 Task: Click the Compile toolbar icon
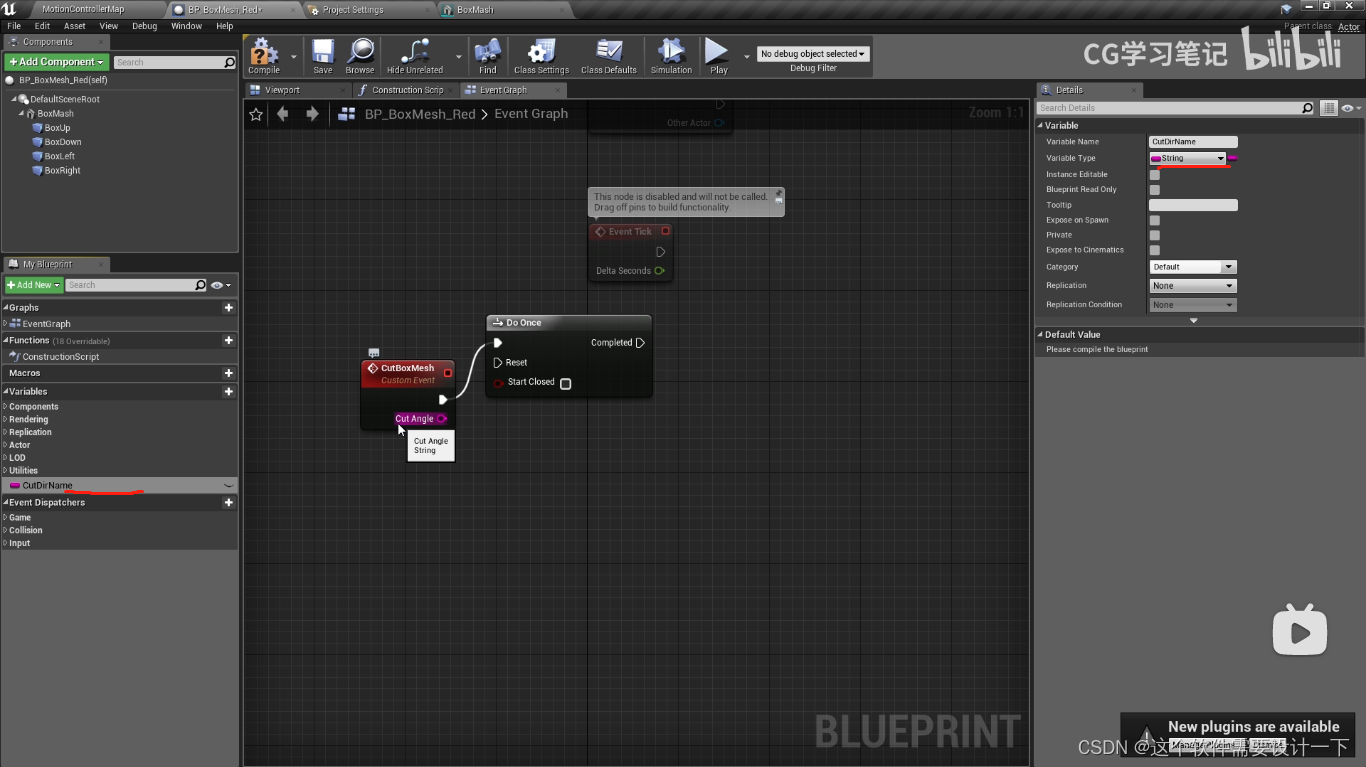(x=264, y=56)
